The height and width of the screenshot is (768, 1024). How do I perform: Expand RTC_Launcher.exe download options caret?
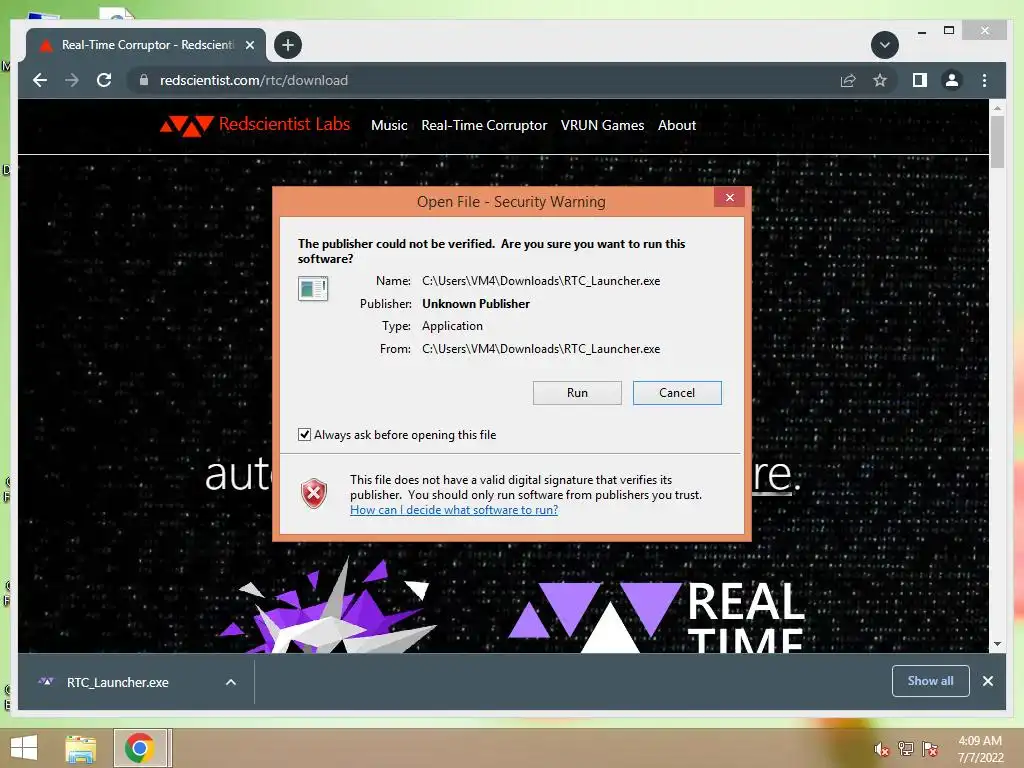(231, 682)
